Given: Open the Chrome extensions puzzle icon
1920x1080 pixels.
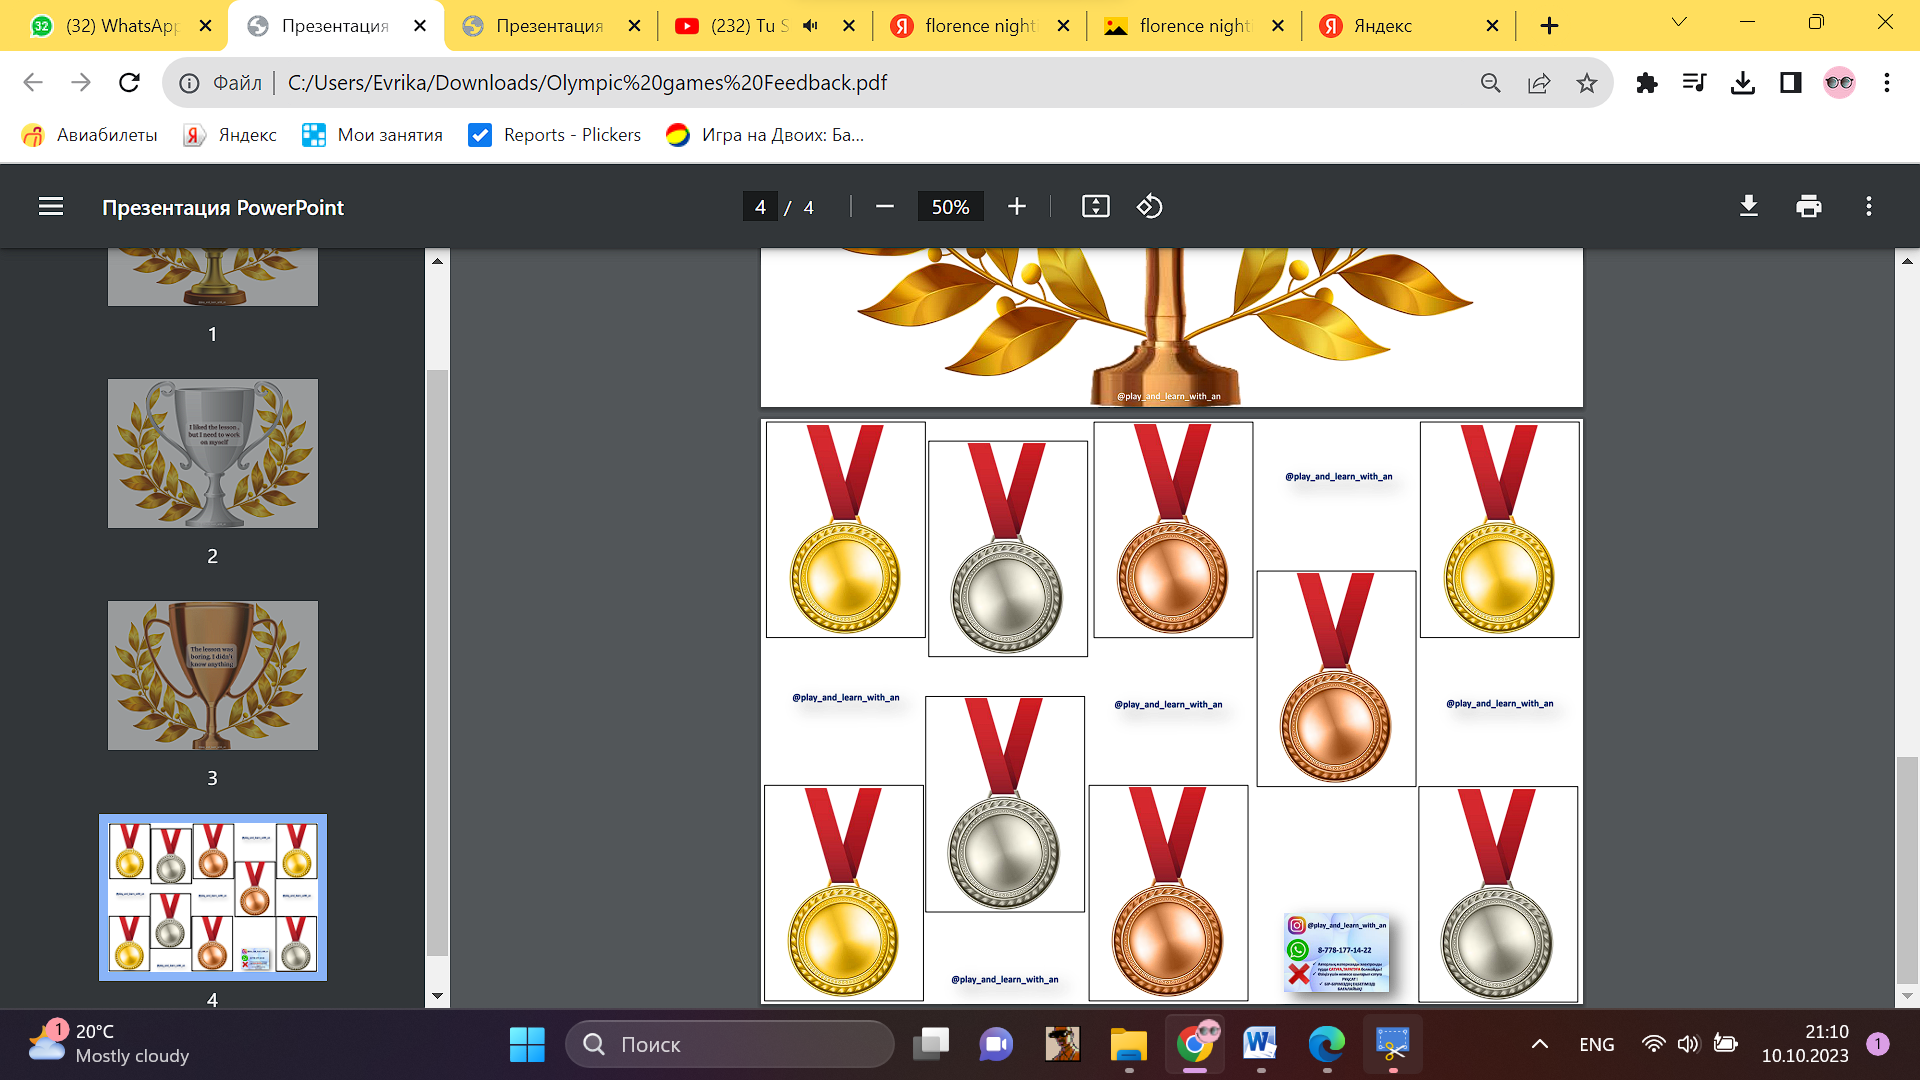Looking at the screenshot, I should pyautogui.click(x=1646, y=83).
